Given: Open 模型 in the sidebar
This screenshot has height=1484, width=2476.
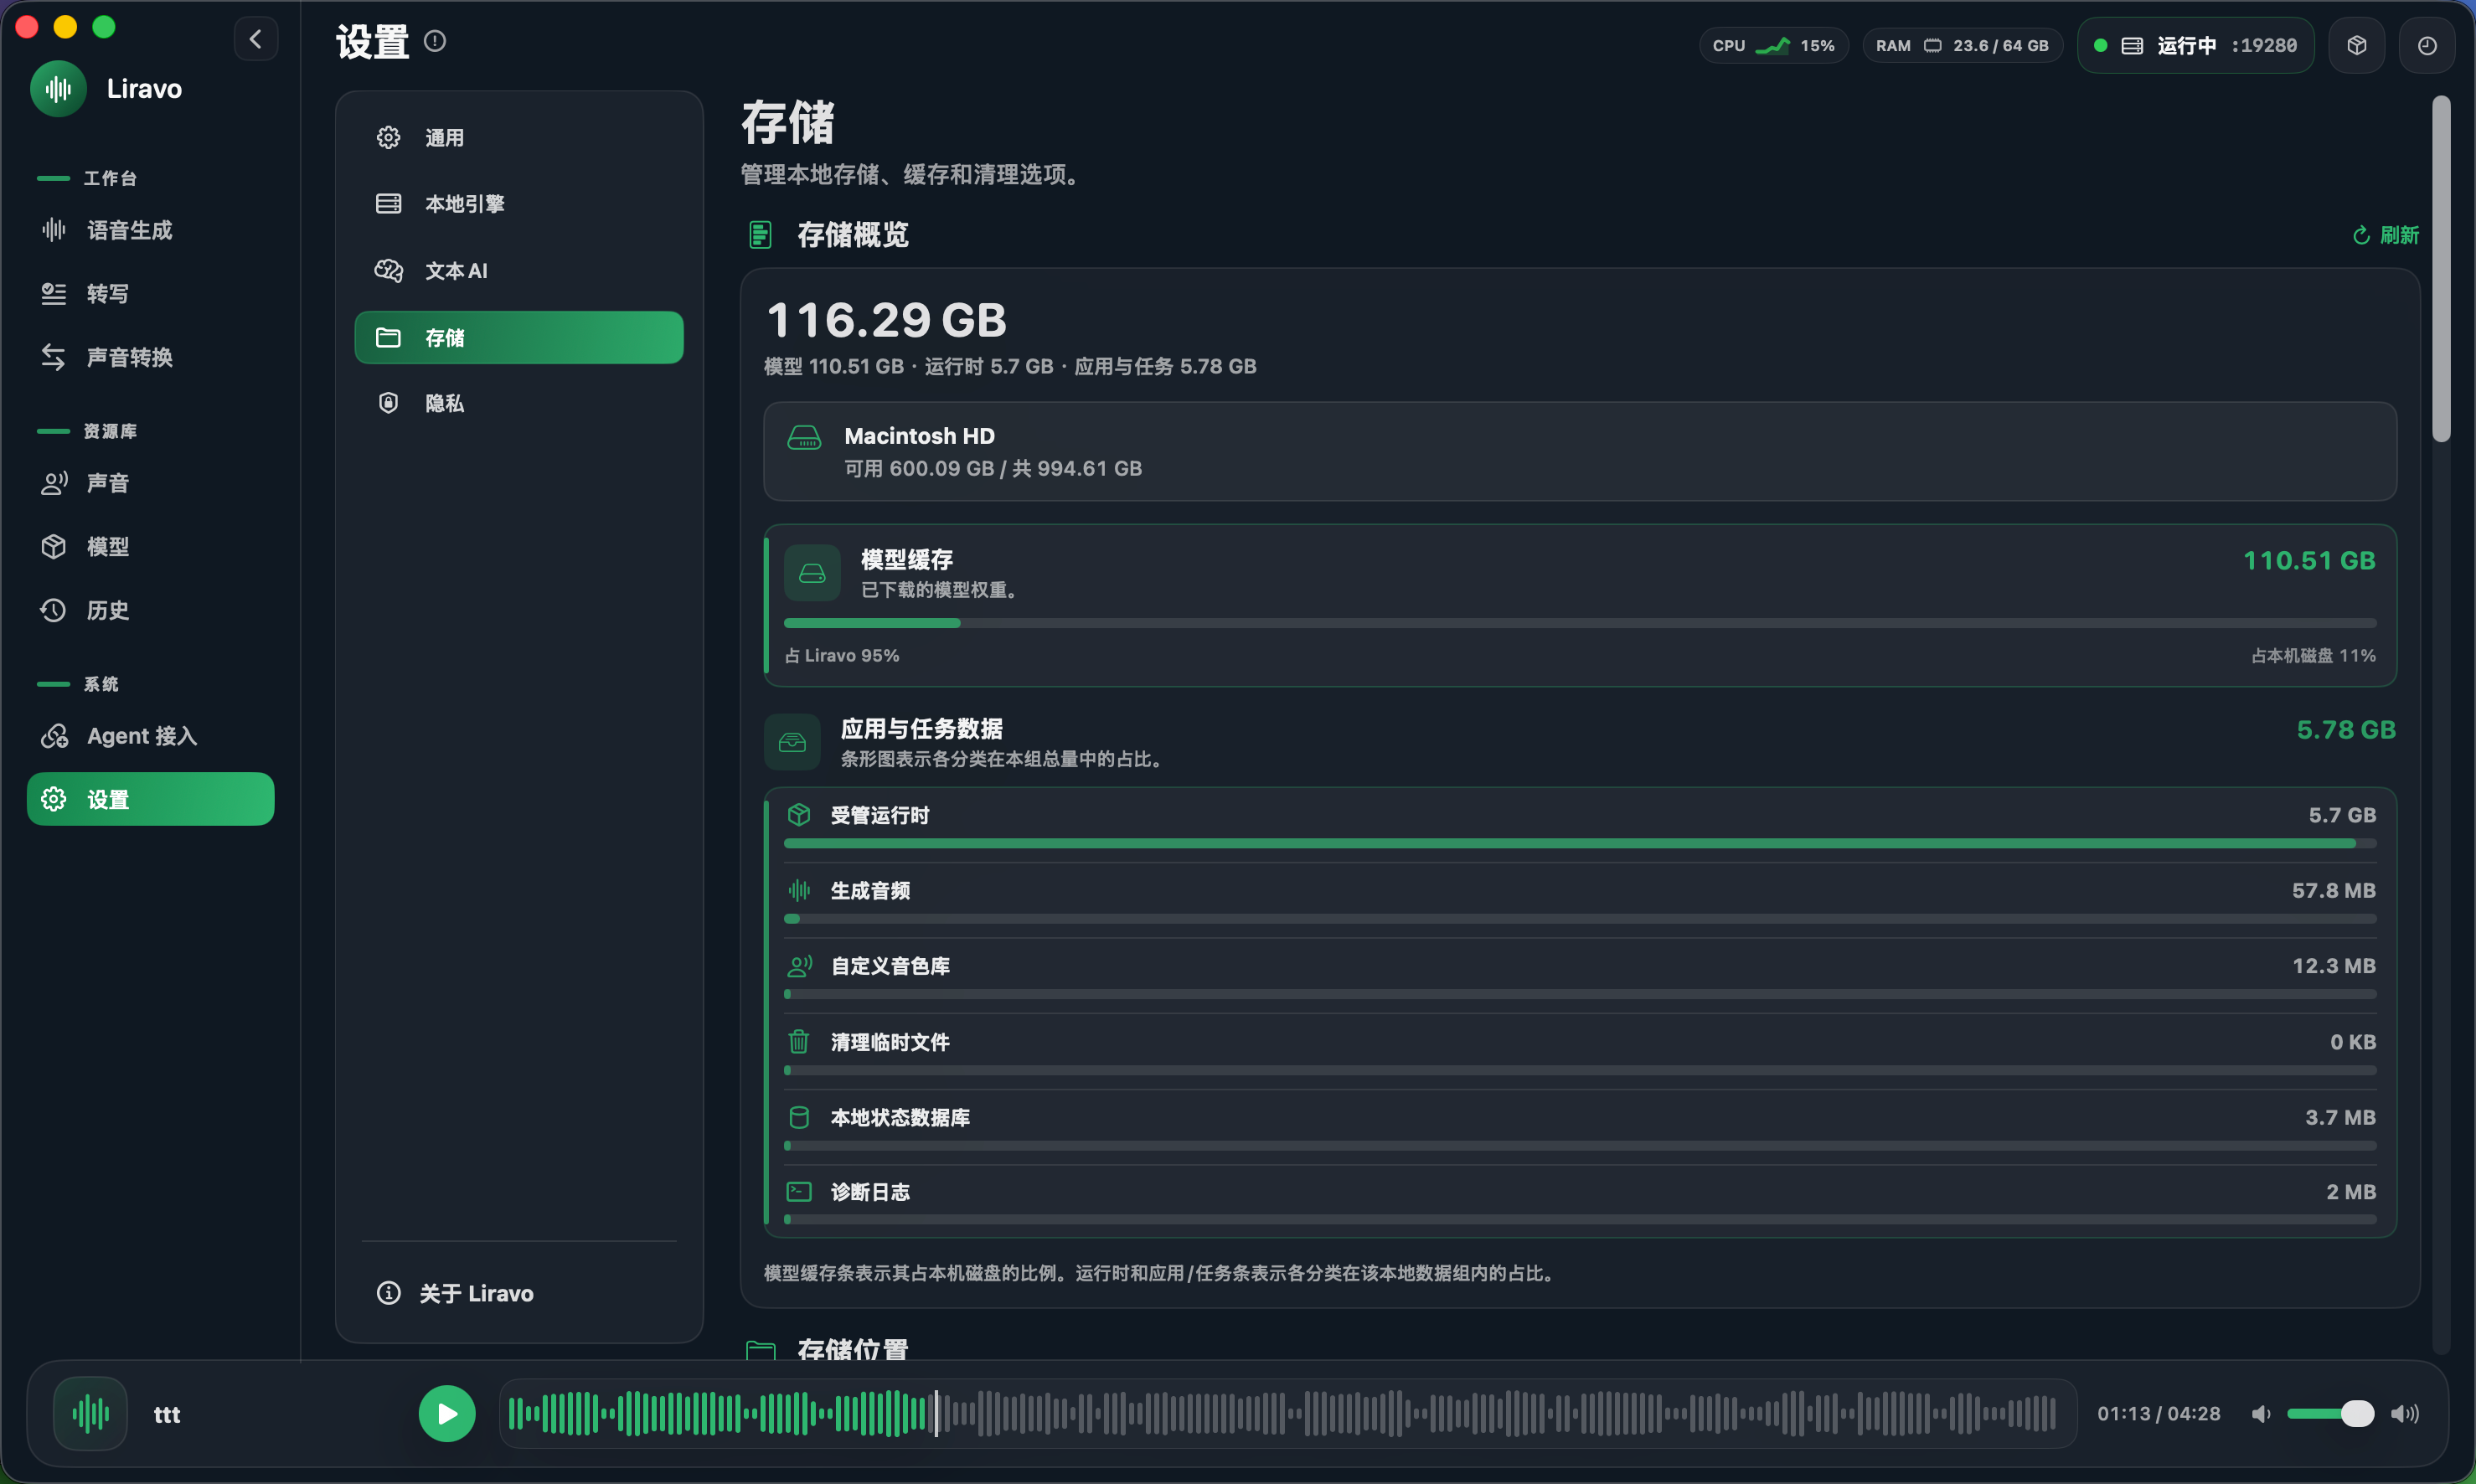Looking at the screenshot, I should pyautogui.click(x=151, y=546).
